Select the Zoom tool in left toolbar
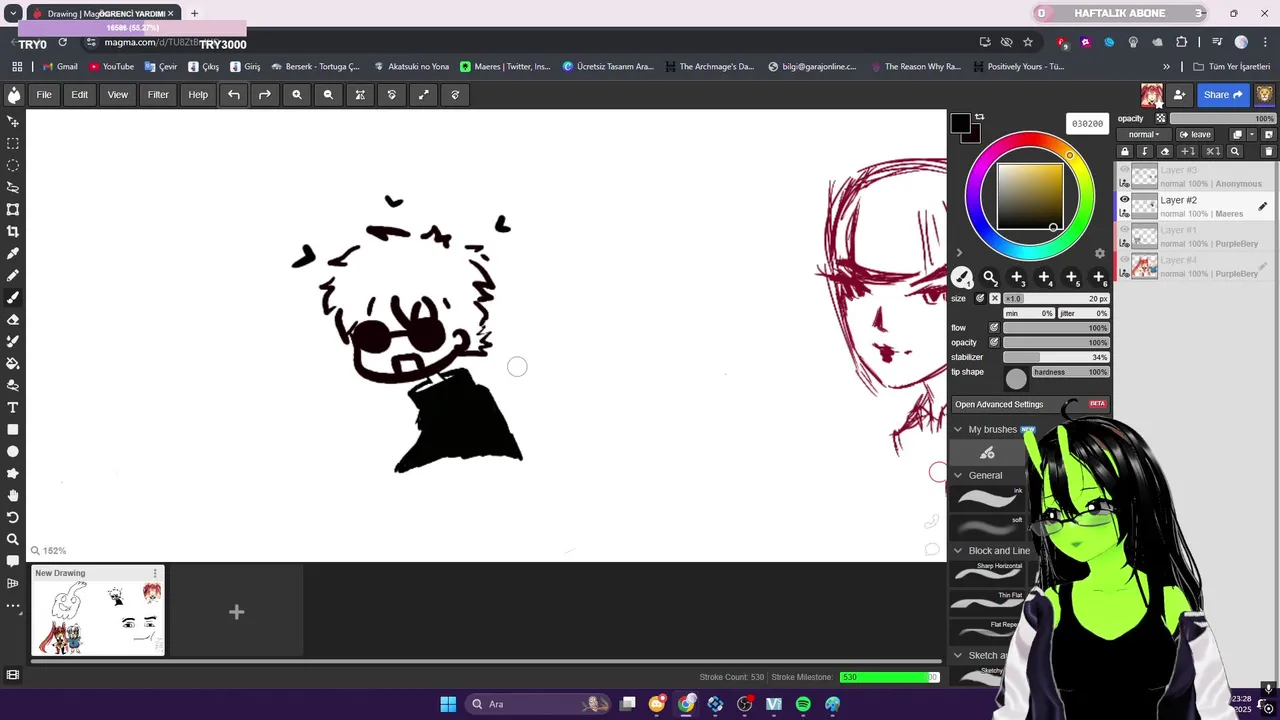Viewport: 1280px width, 720px height. tap(13, 539)
